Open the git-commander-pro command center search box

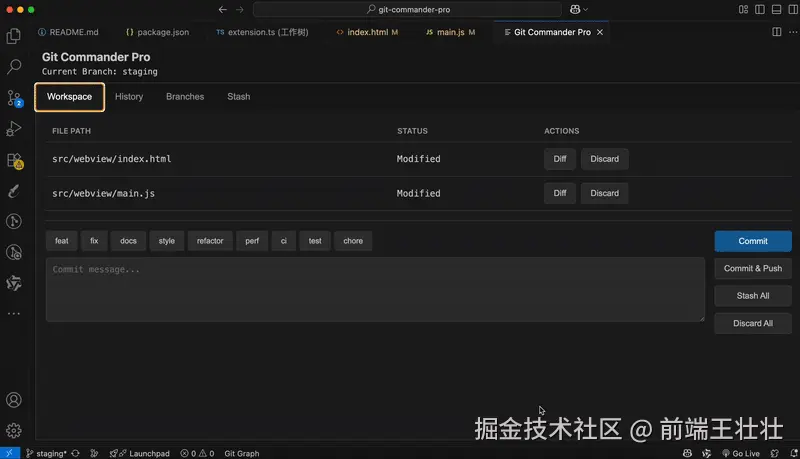tap(407, 9)
